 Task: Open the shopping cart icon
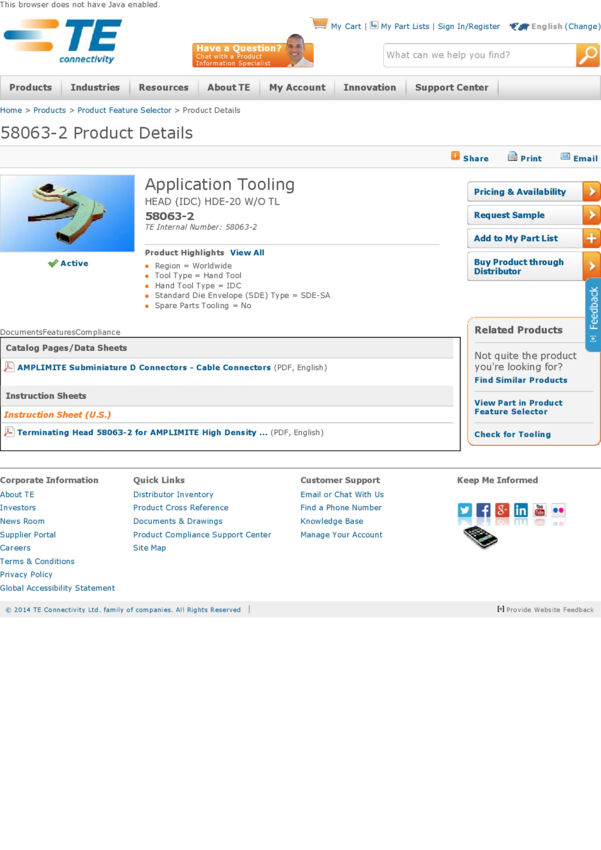(x=319, y=24)
